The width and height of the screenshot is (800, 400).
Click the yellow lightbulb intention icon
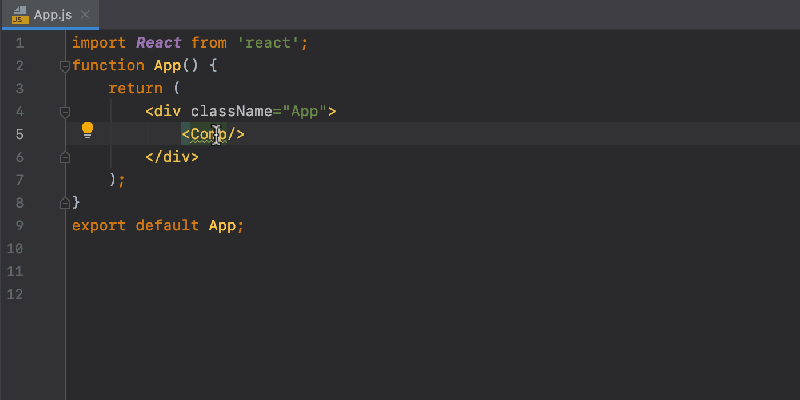[88, 130]
